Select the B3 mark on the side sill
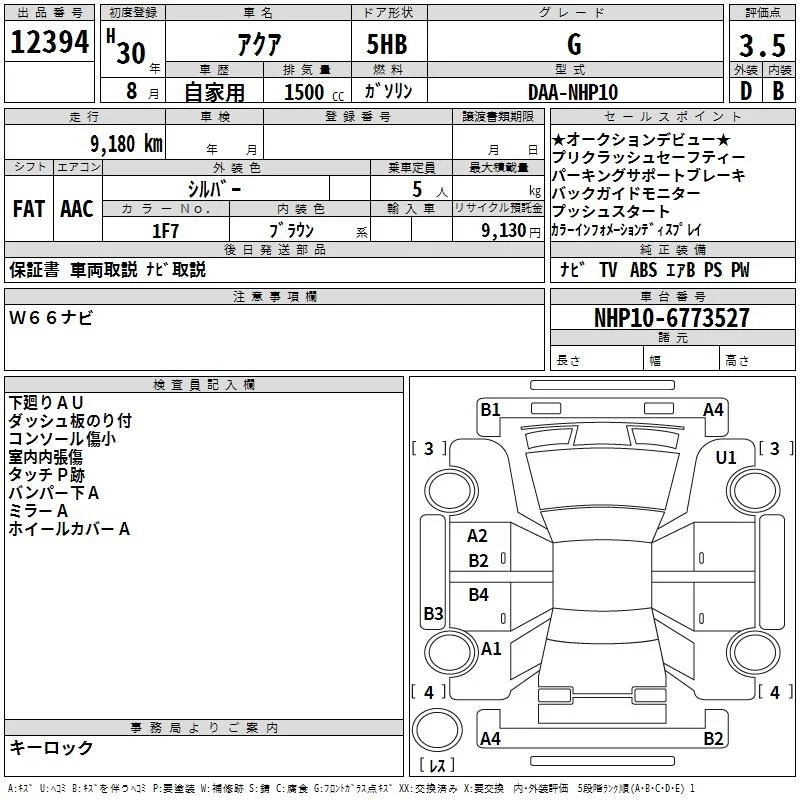The image size is (800, 800). (x=433, y=613)
